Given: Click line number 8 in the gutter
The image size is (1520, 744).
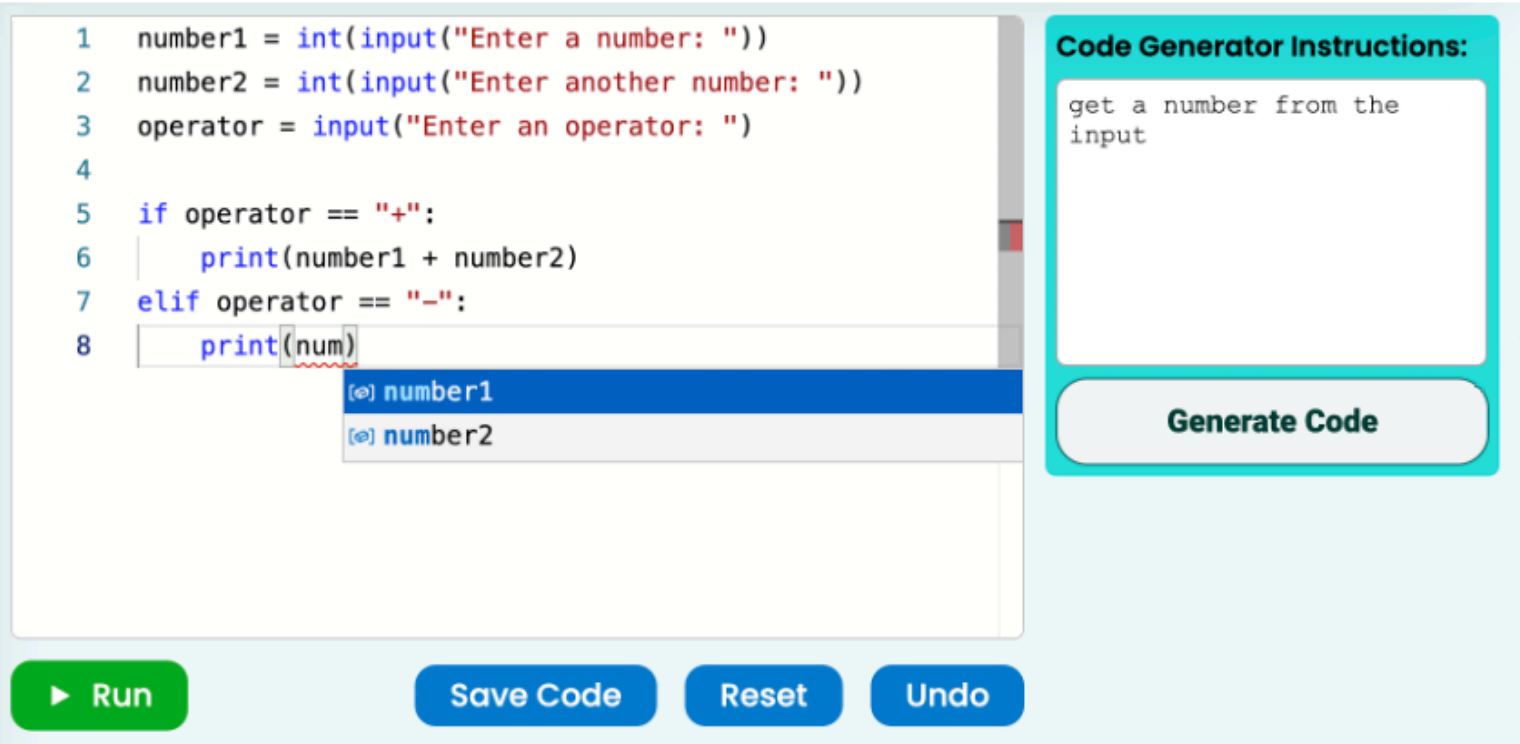Looking at the screenshot, I should coord(83,346).
